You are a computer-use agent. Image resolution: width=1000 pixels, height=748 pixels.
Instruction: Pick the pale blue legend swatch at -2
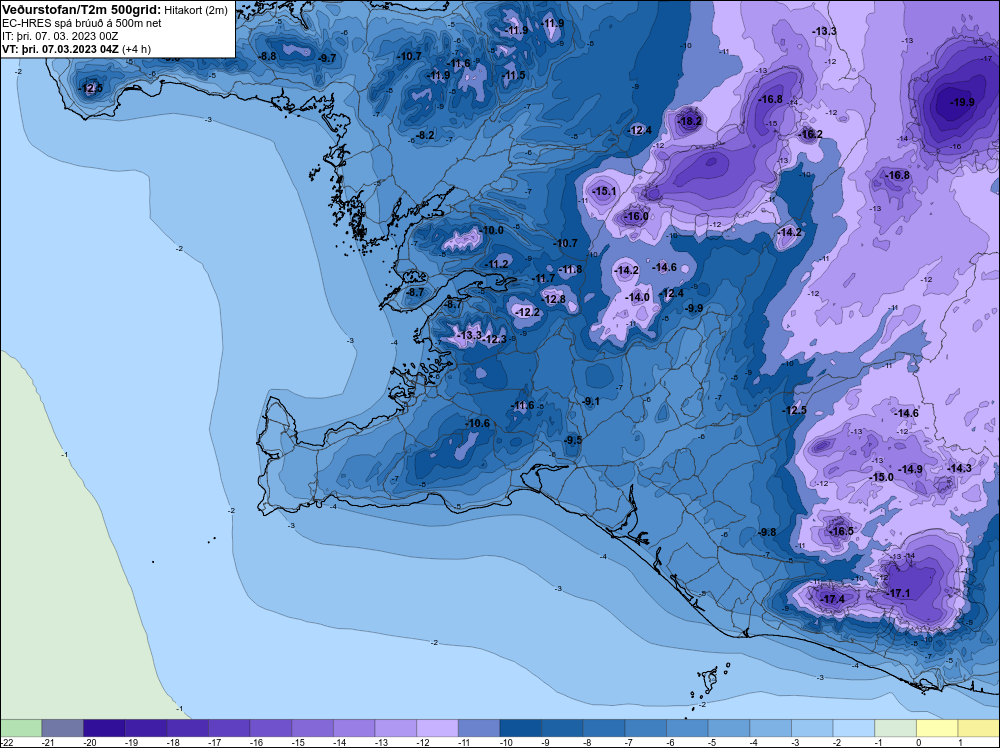[x=853, y=728]
